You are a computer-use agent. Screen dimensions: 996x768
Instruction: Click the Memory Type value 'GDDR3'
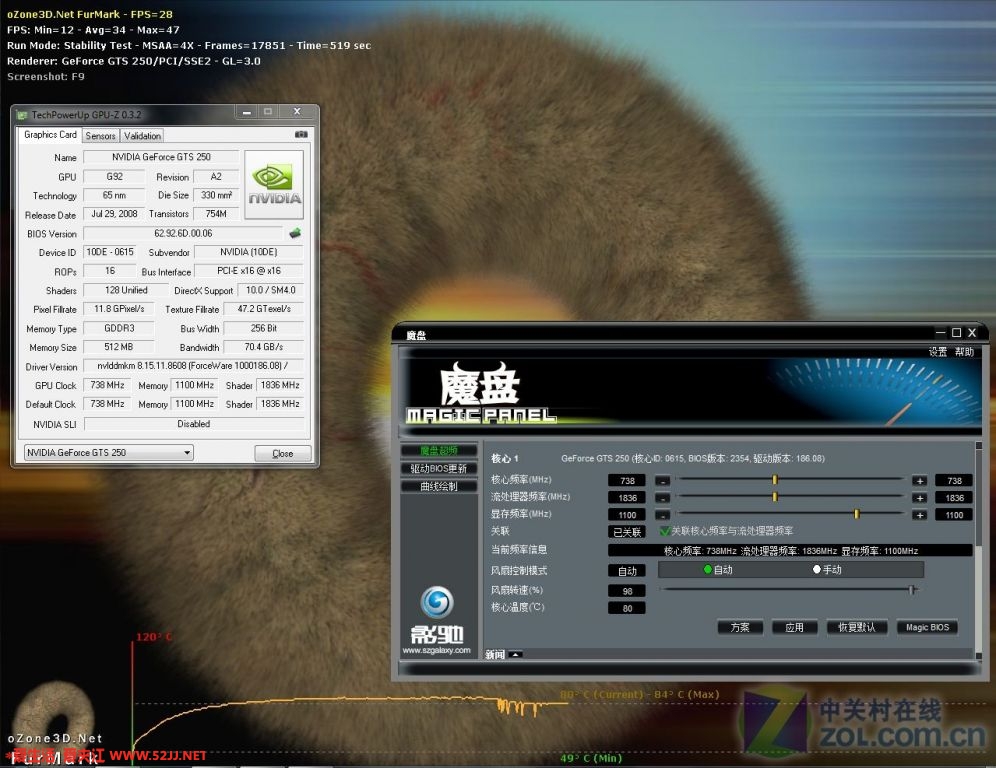(119, 328)
